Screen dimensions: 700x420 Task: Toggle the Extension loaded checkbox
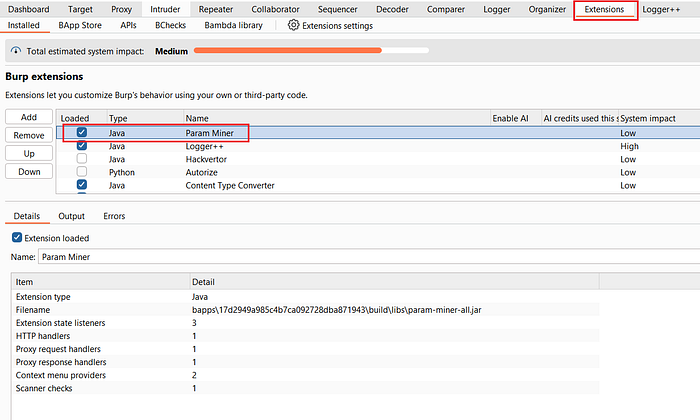pyautogui.click(x=17, y=237)
